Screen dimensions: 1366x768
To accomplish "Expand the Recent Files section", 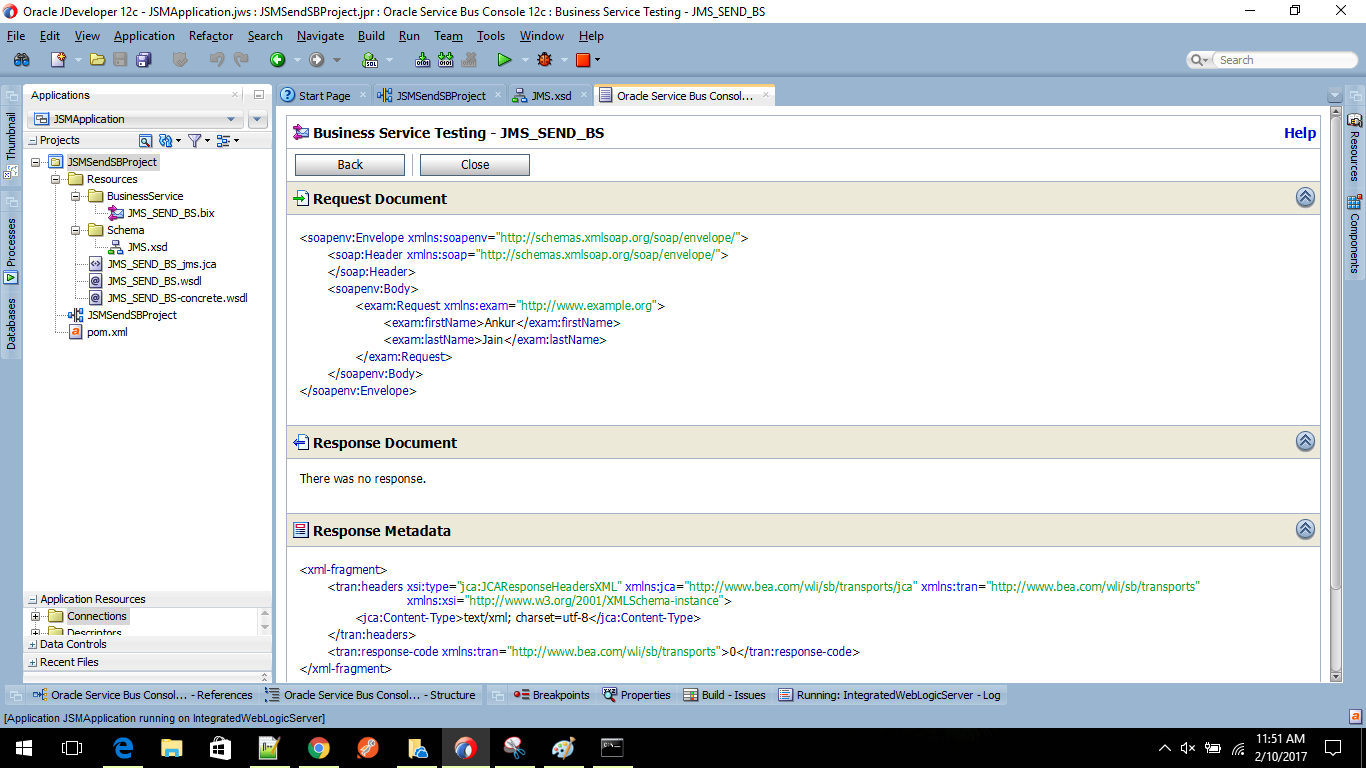I will [32, 663].
